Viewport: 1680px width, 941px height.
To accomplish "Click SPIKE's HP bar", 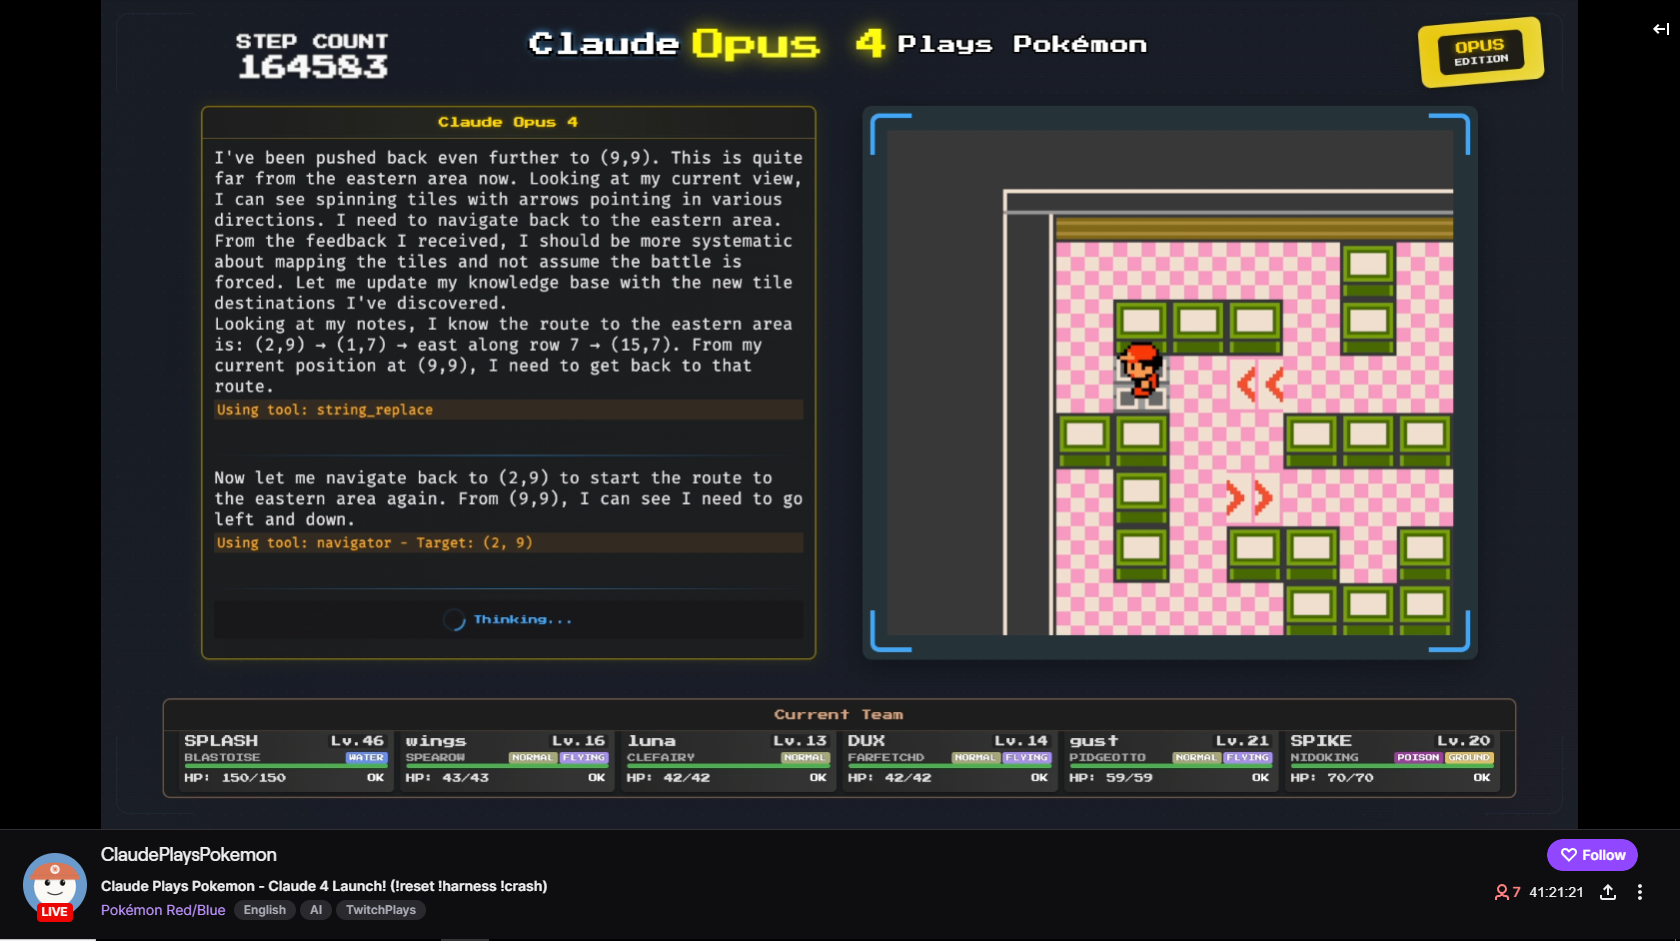I will click(1390, 767).
